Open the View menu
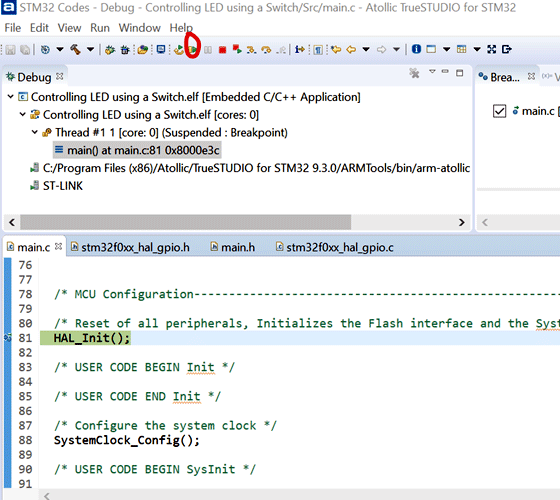The width and height of the screenshot is (560, 500). tap(69, 28)
